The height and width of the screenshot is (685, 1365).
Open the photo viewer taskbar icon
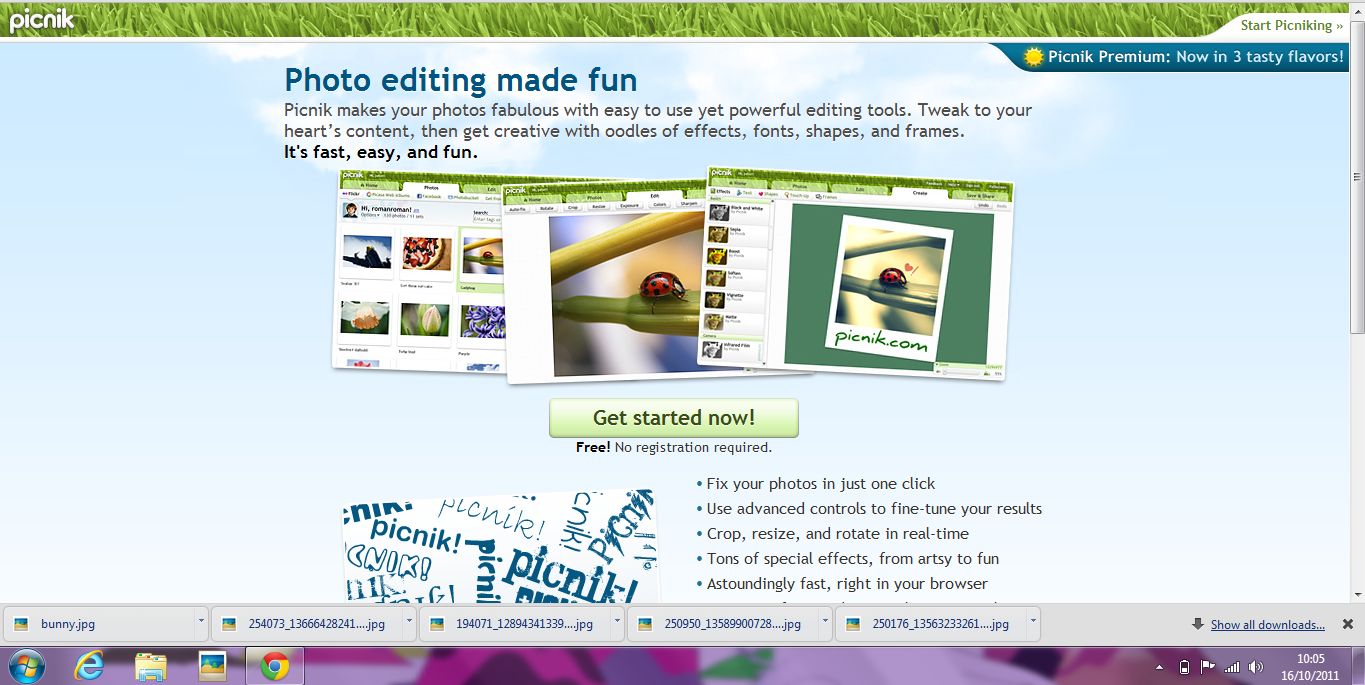212,666
